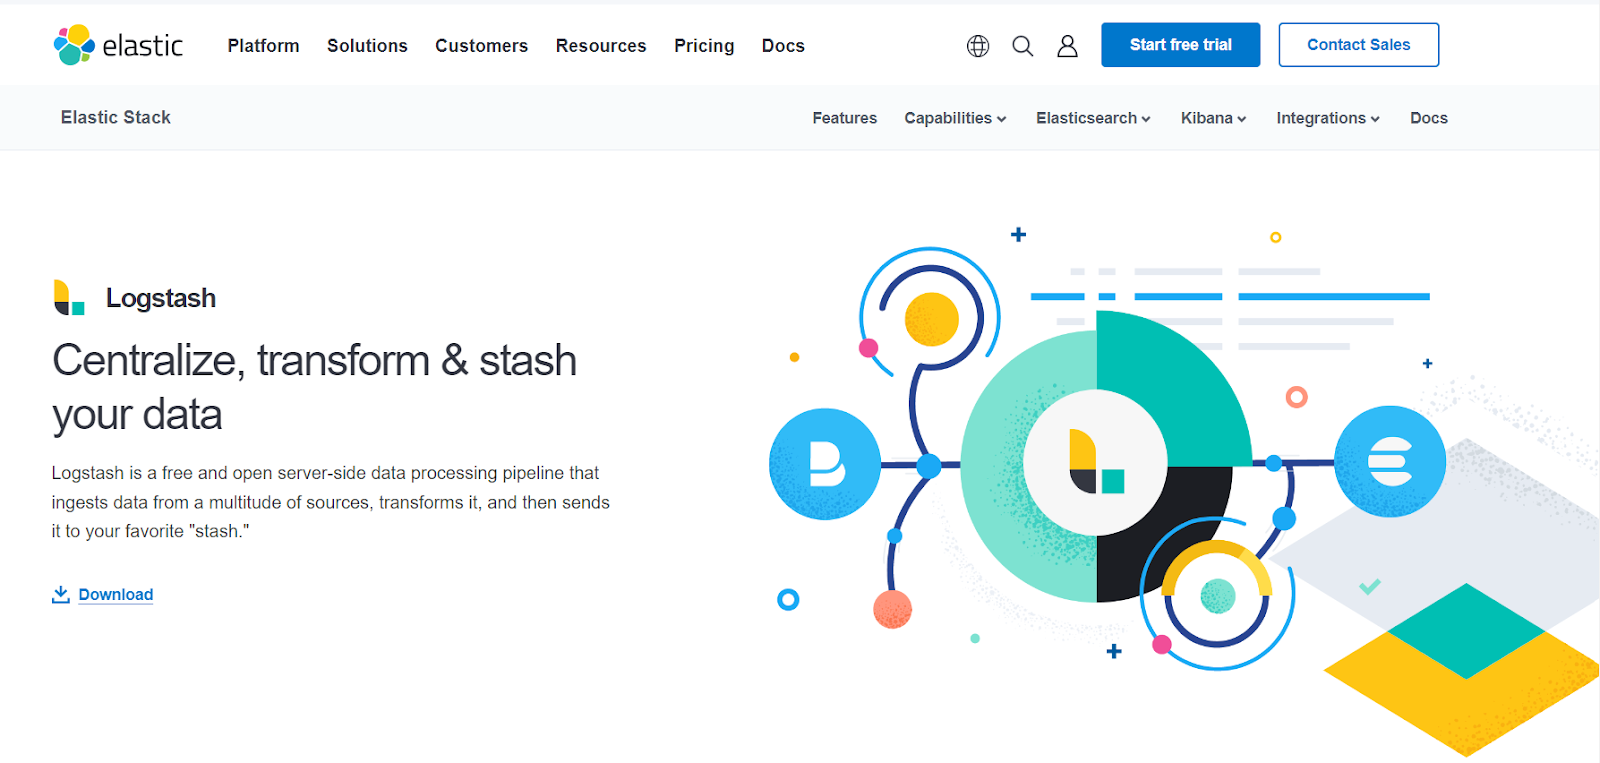
Task: Open the language globe selector
Action: tap(978, 46)
